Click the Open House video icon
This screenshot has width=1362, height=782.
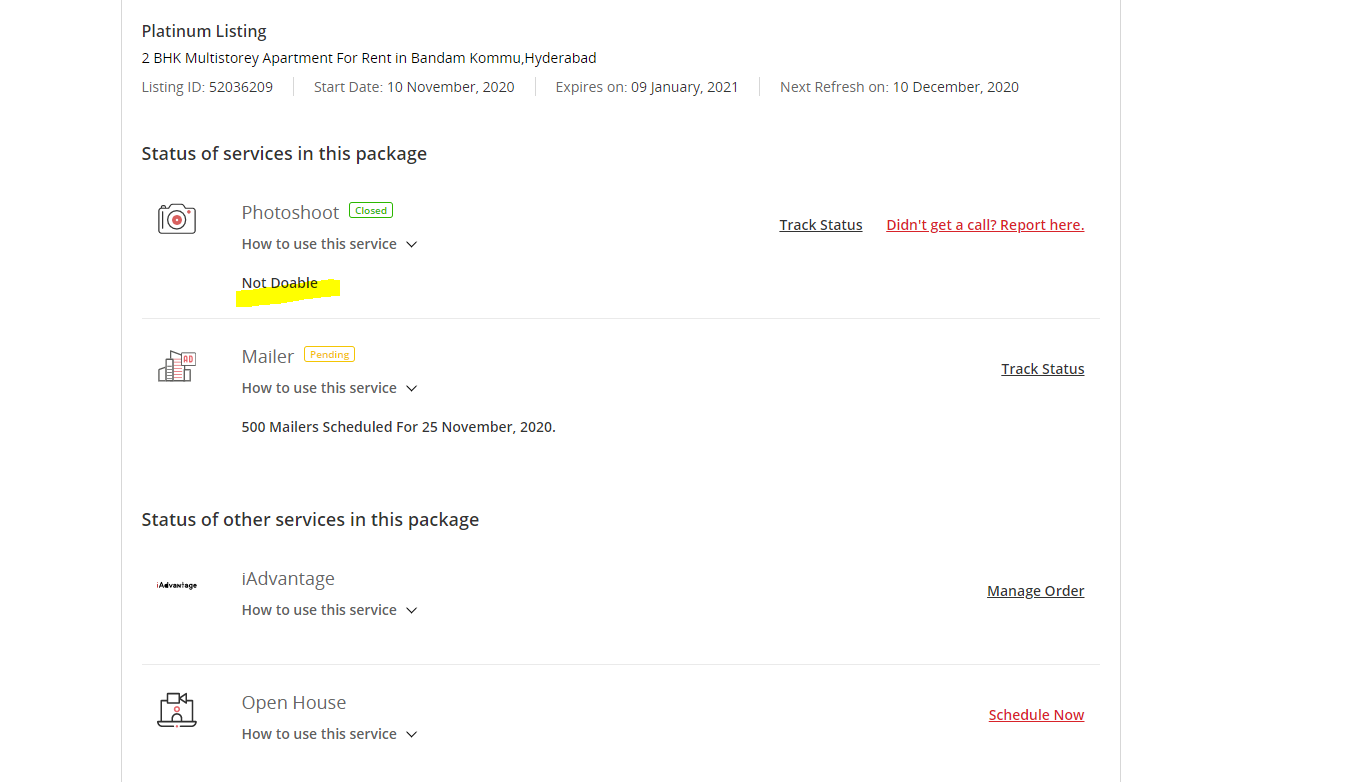tap(177, 709)
